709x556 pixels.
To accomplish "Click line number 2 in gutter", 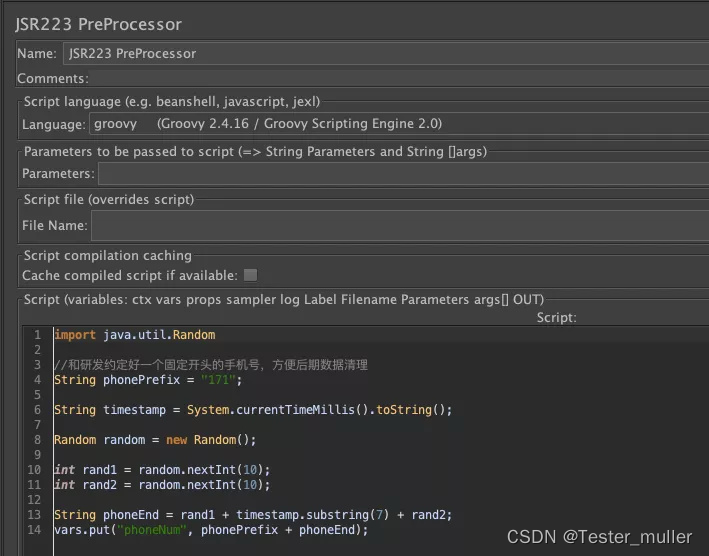I will [x=38, y=350].
